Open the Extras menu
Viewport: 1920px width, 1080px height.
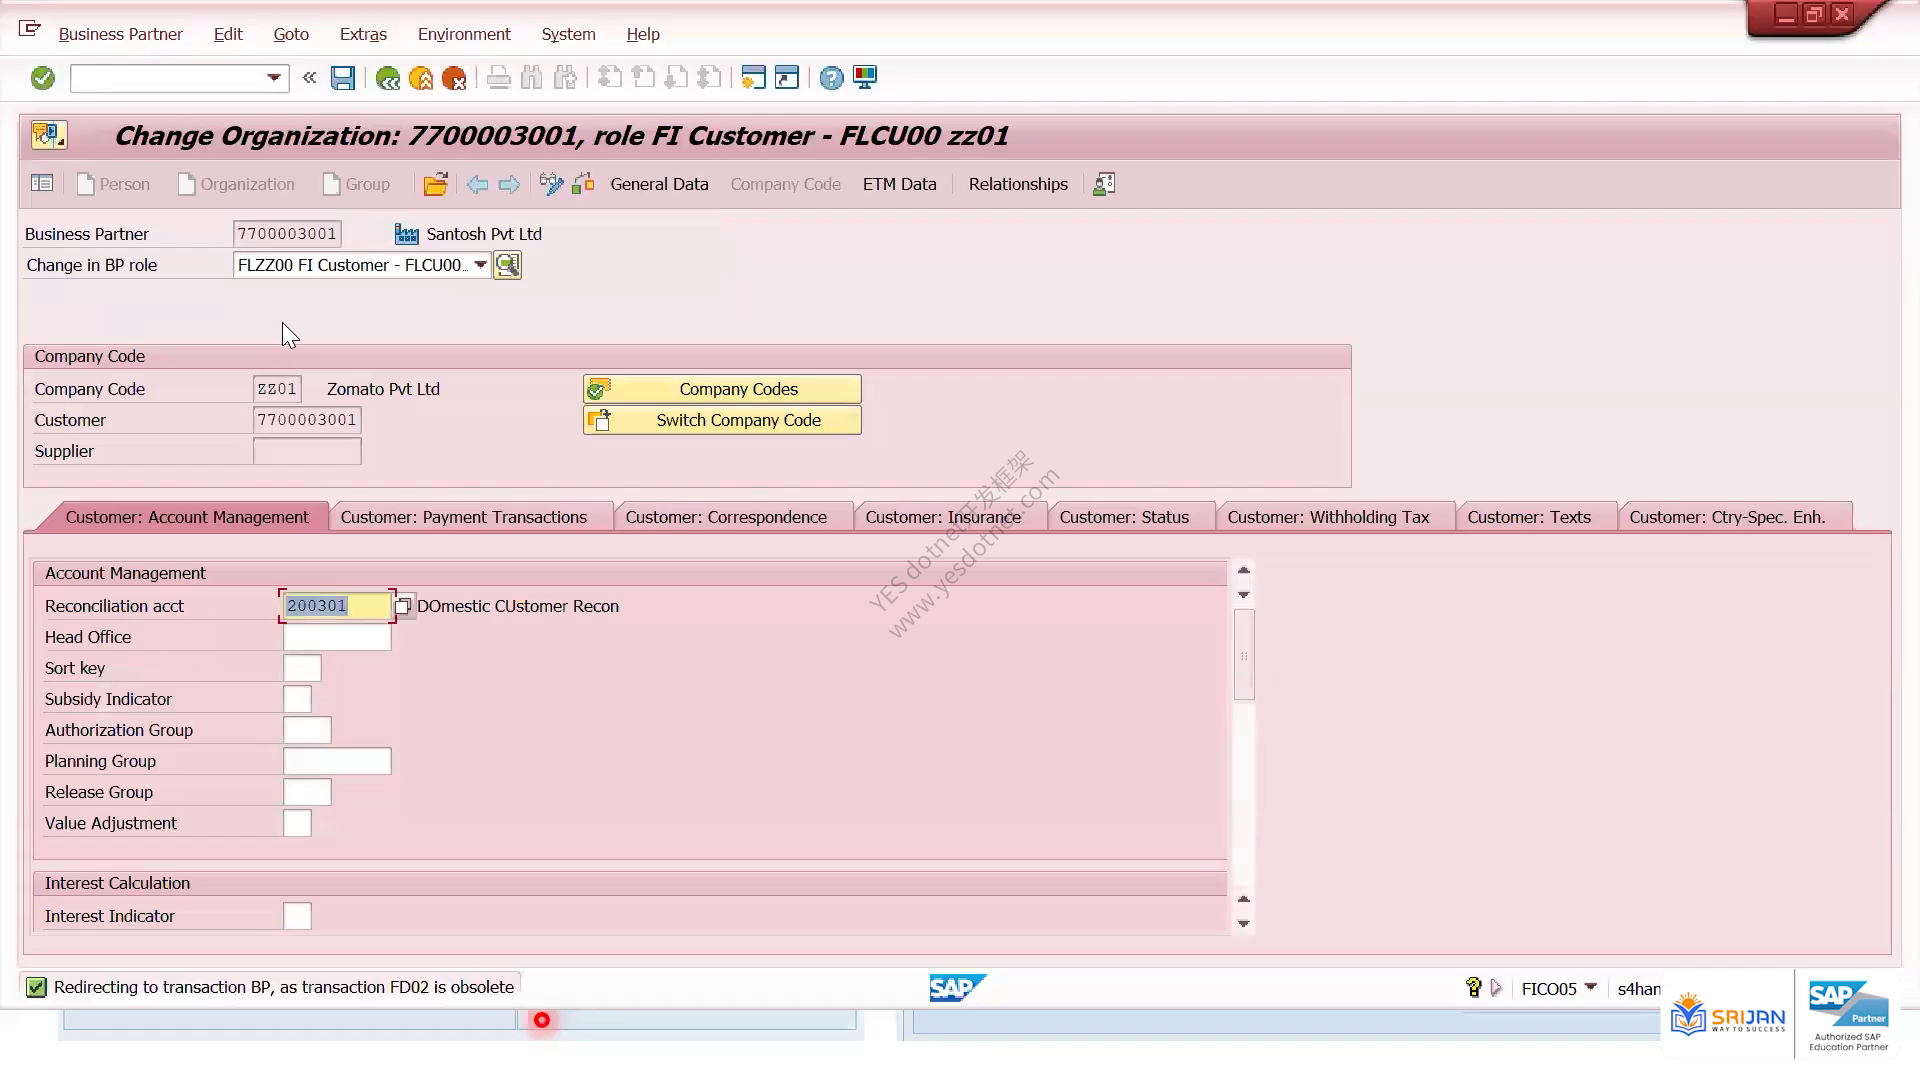click(363, 34)
